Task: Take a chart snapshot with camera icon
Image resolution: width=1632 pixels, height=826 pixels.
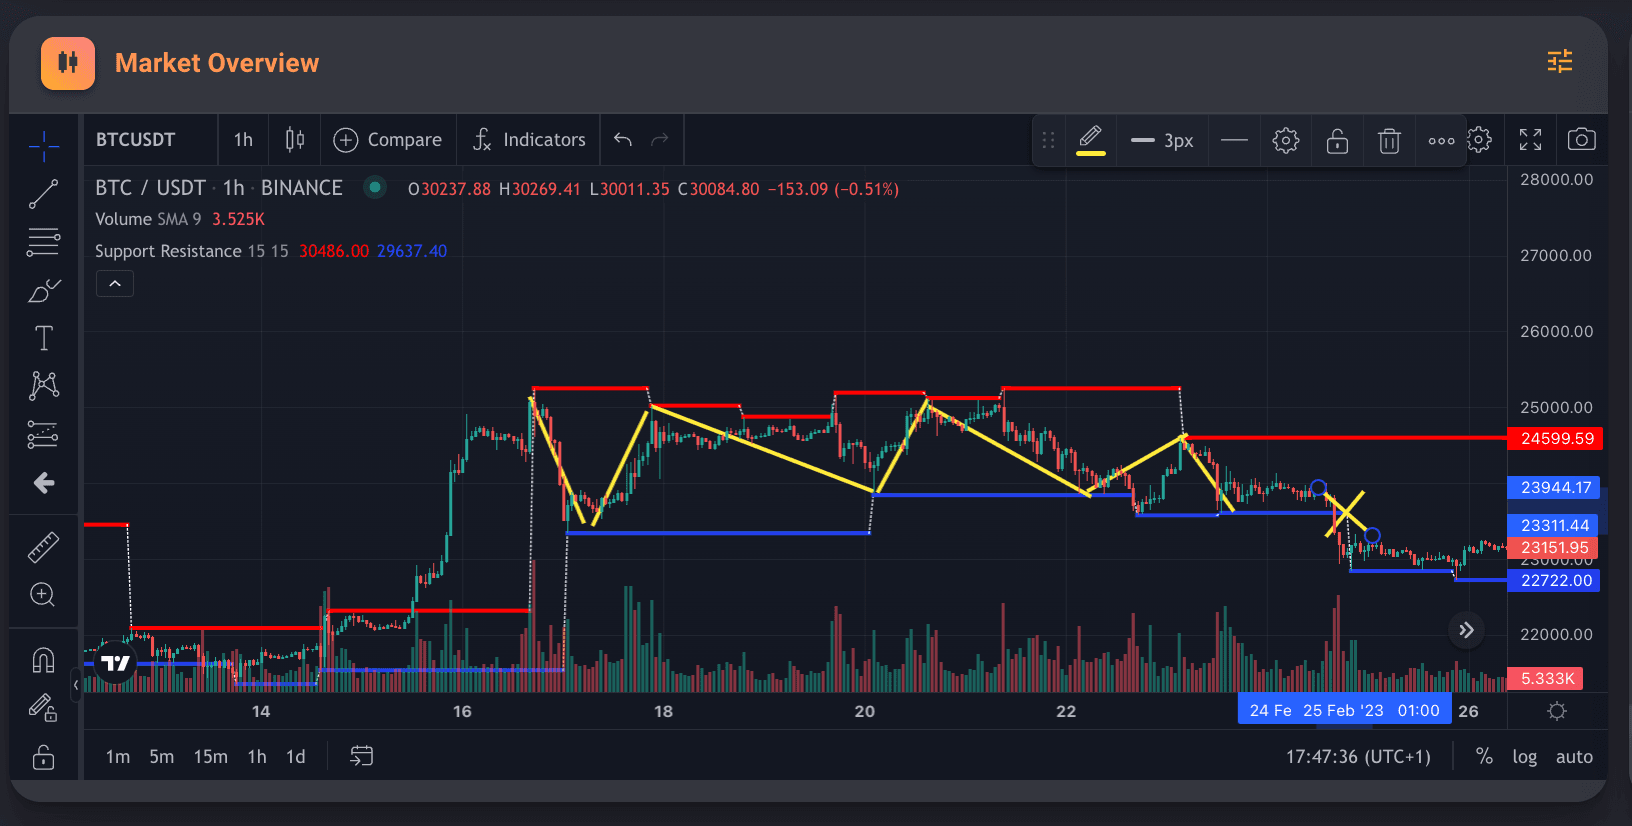Action: [x=1581, y=140]
